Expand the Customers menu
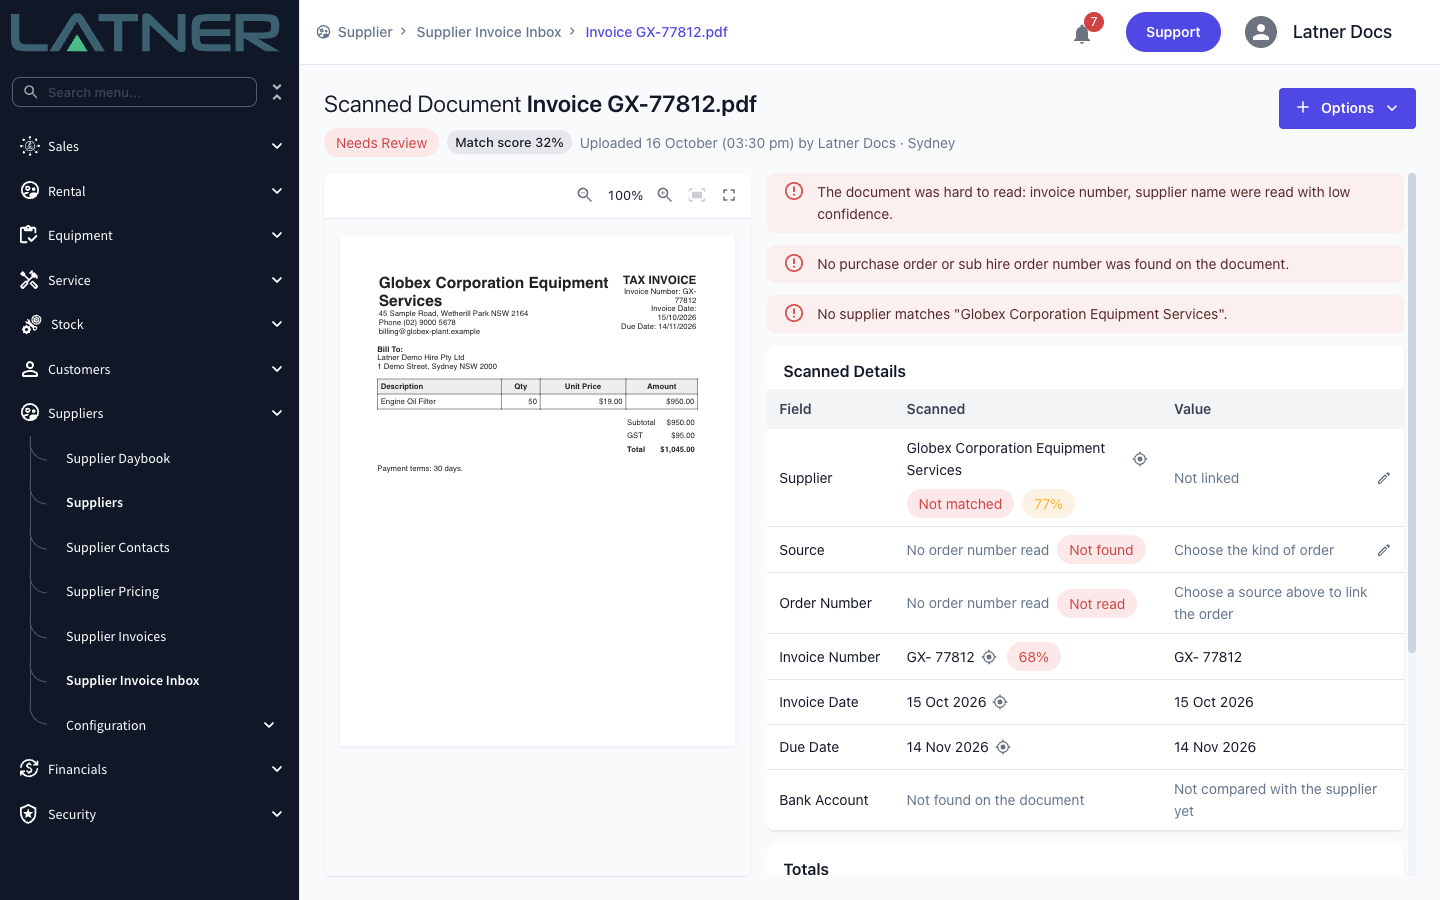 coord(150,369)
